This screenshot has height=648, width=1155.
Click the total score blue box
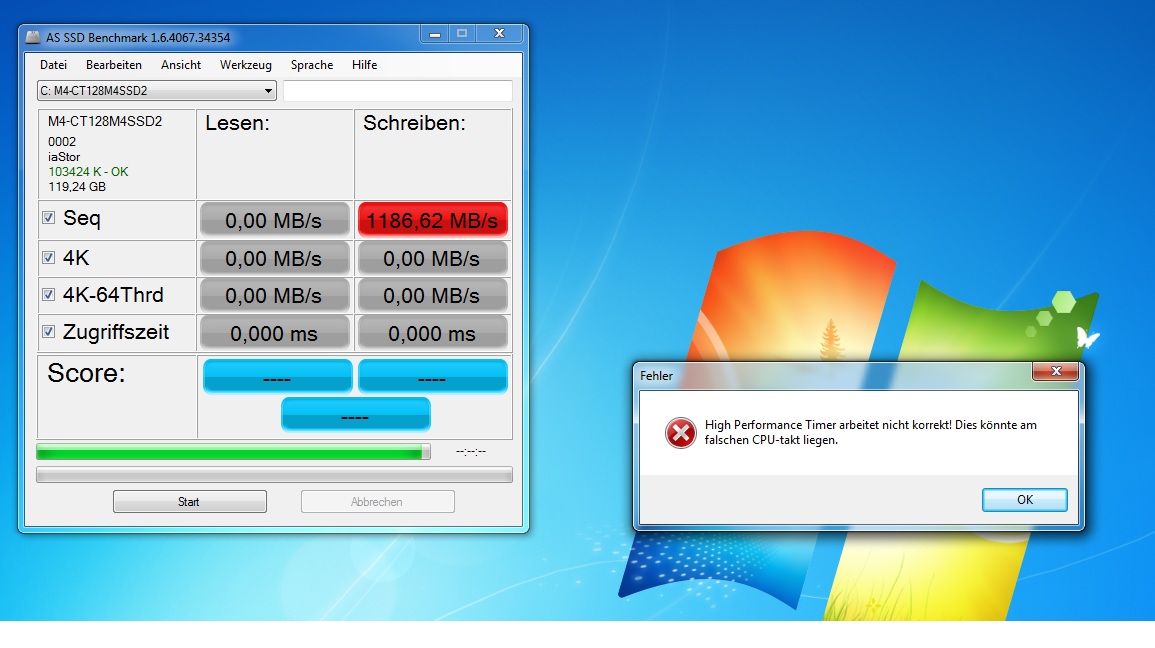(x=355, y=415)
